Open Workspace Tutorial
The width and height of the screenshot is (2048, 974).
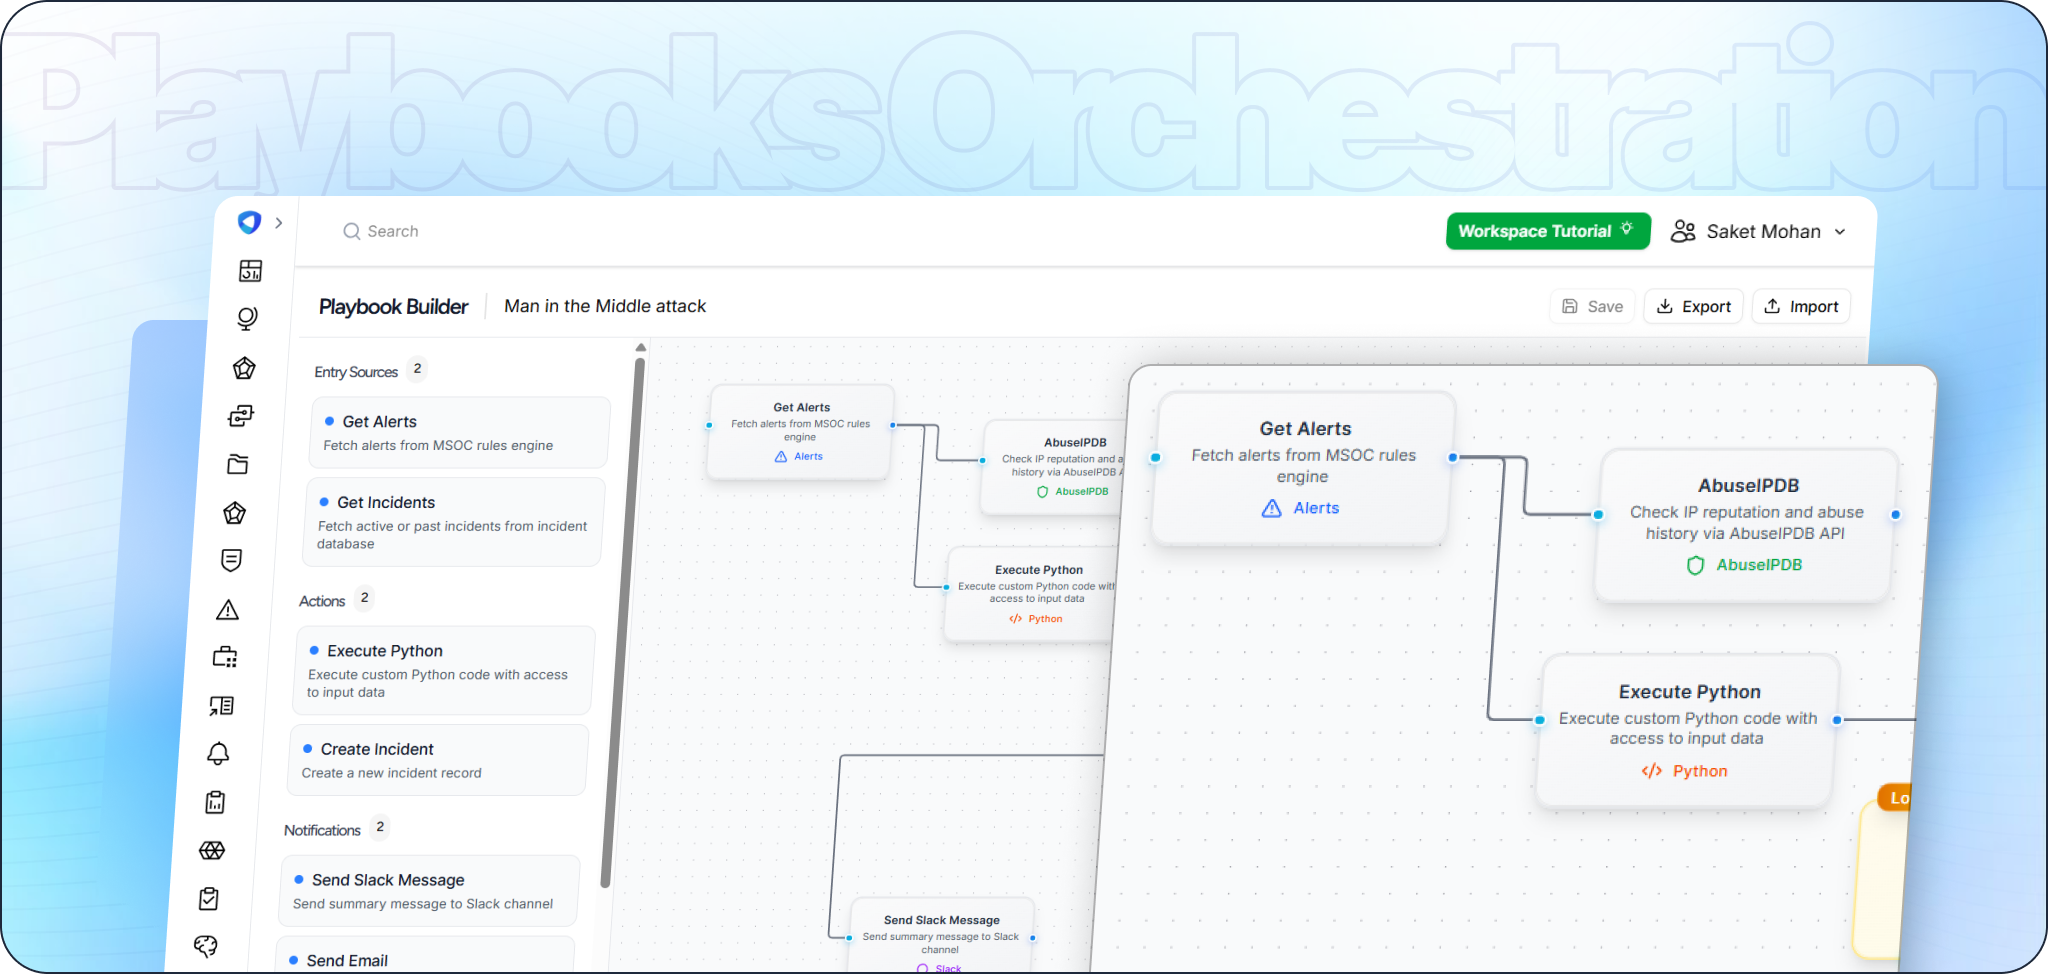[x=1547, y=231]
